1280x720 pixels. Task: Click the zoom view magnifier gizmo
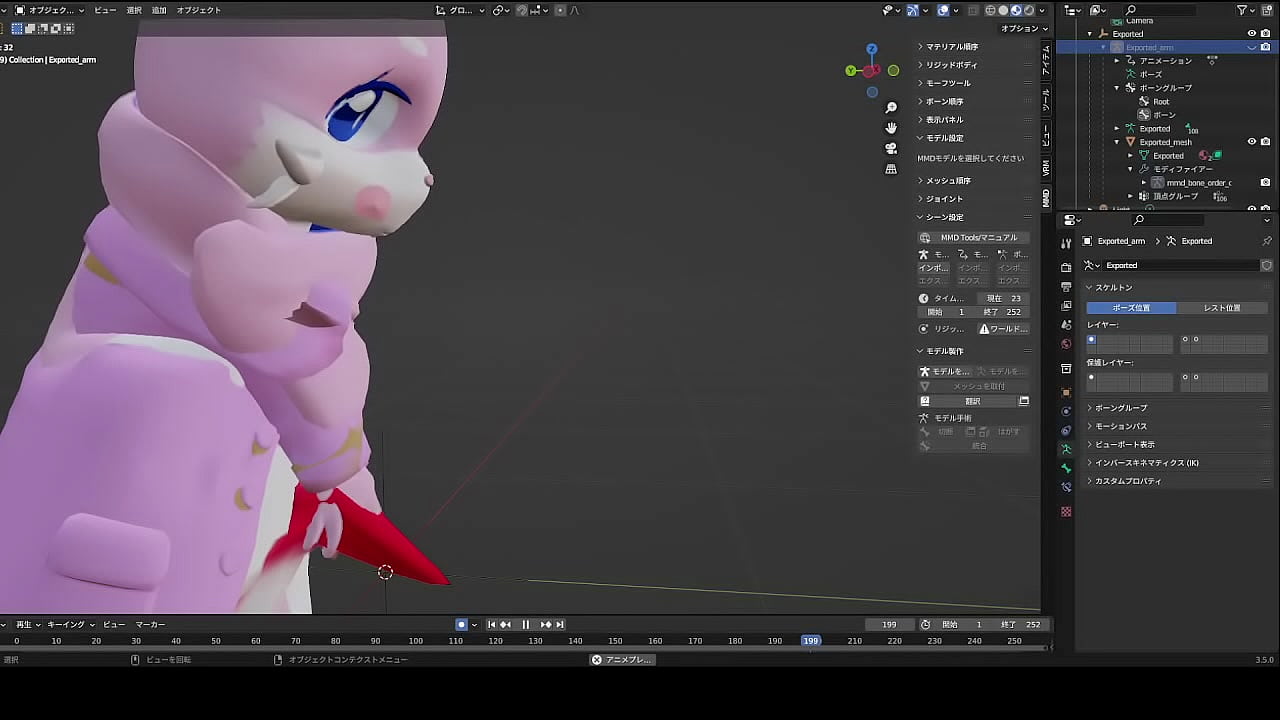click(891, 107)
